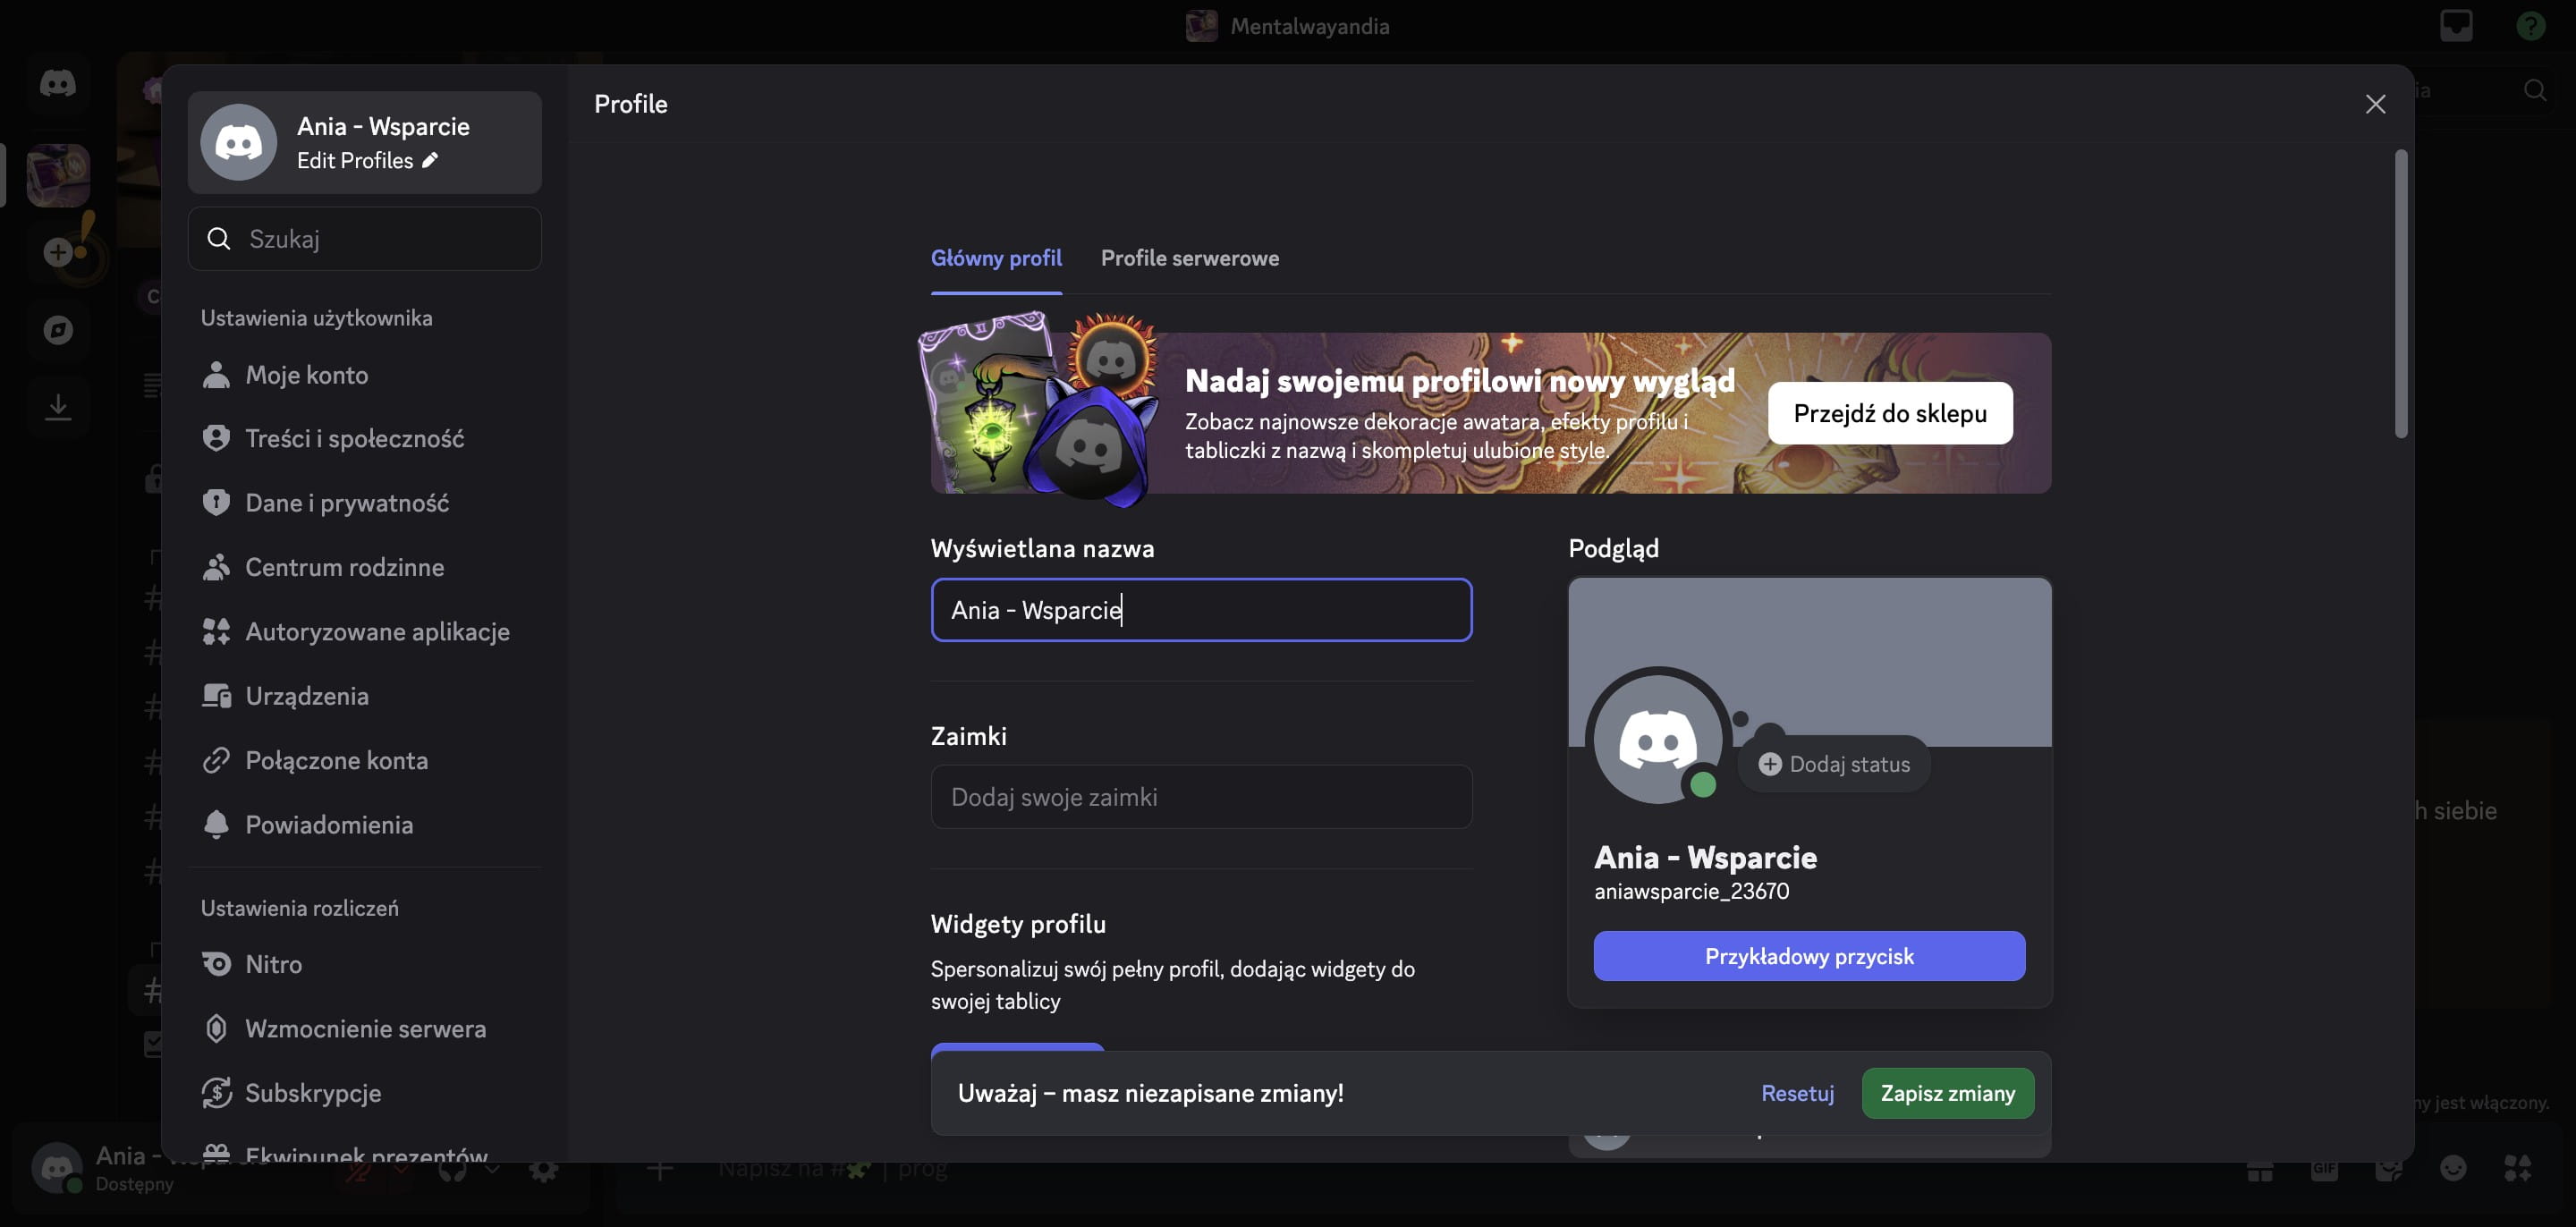2576x1227 pixels.
Task: Switch to Profile serwerowe tab
Action: [1189, 258]
